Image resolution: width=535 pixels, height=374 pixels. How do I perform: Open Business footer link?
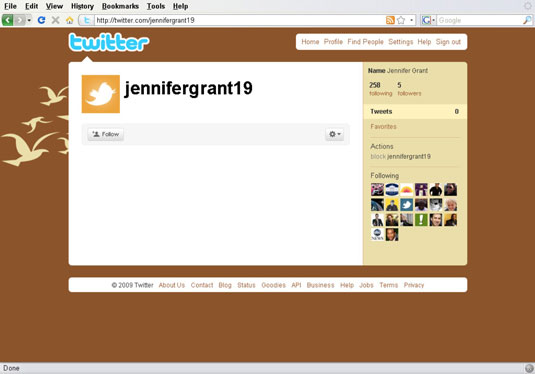[x=320, y=285]
